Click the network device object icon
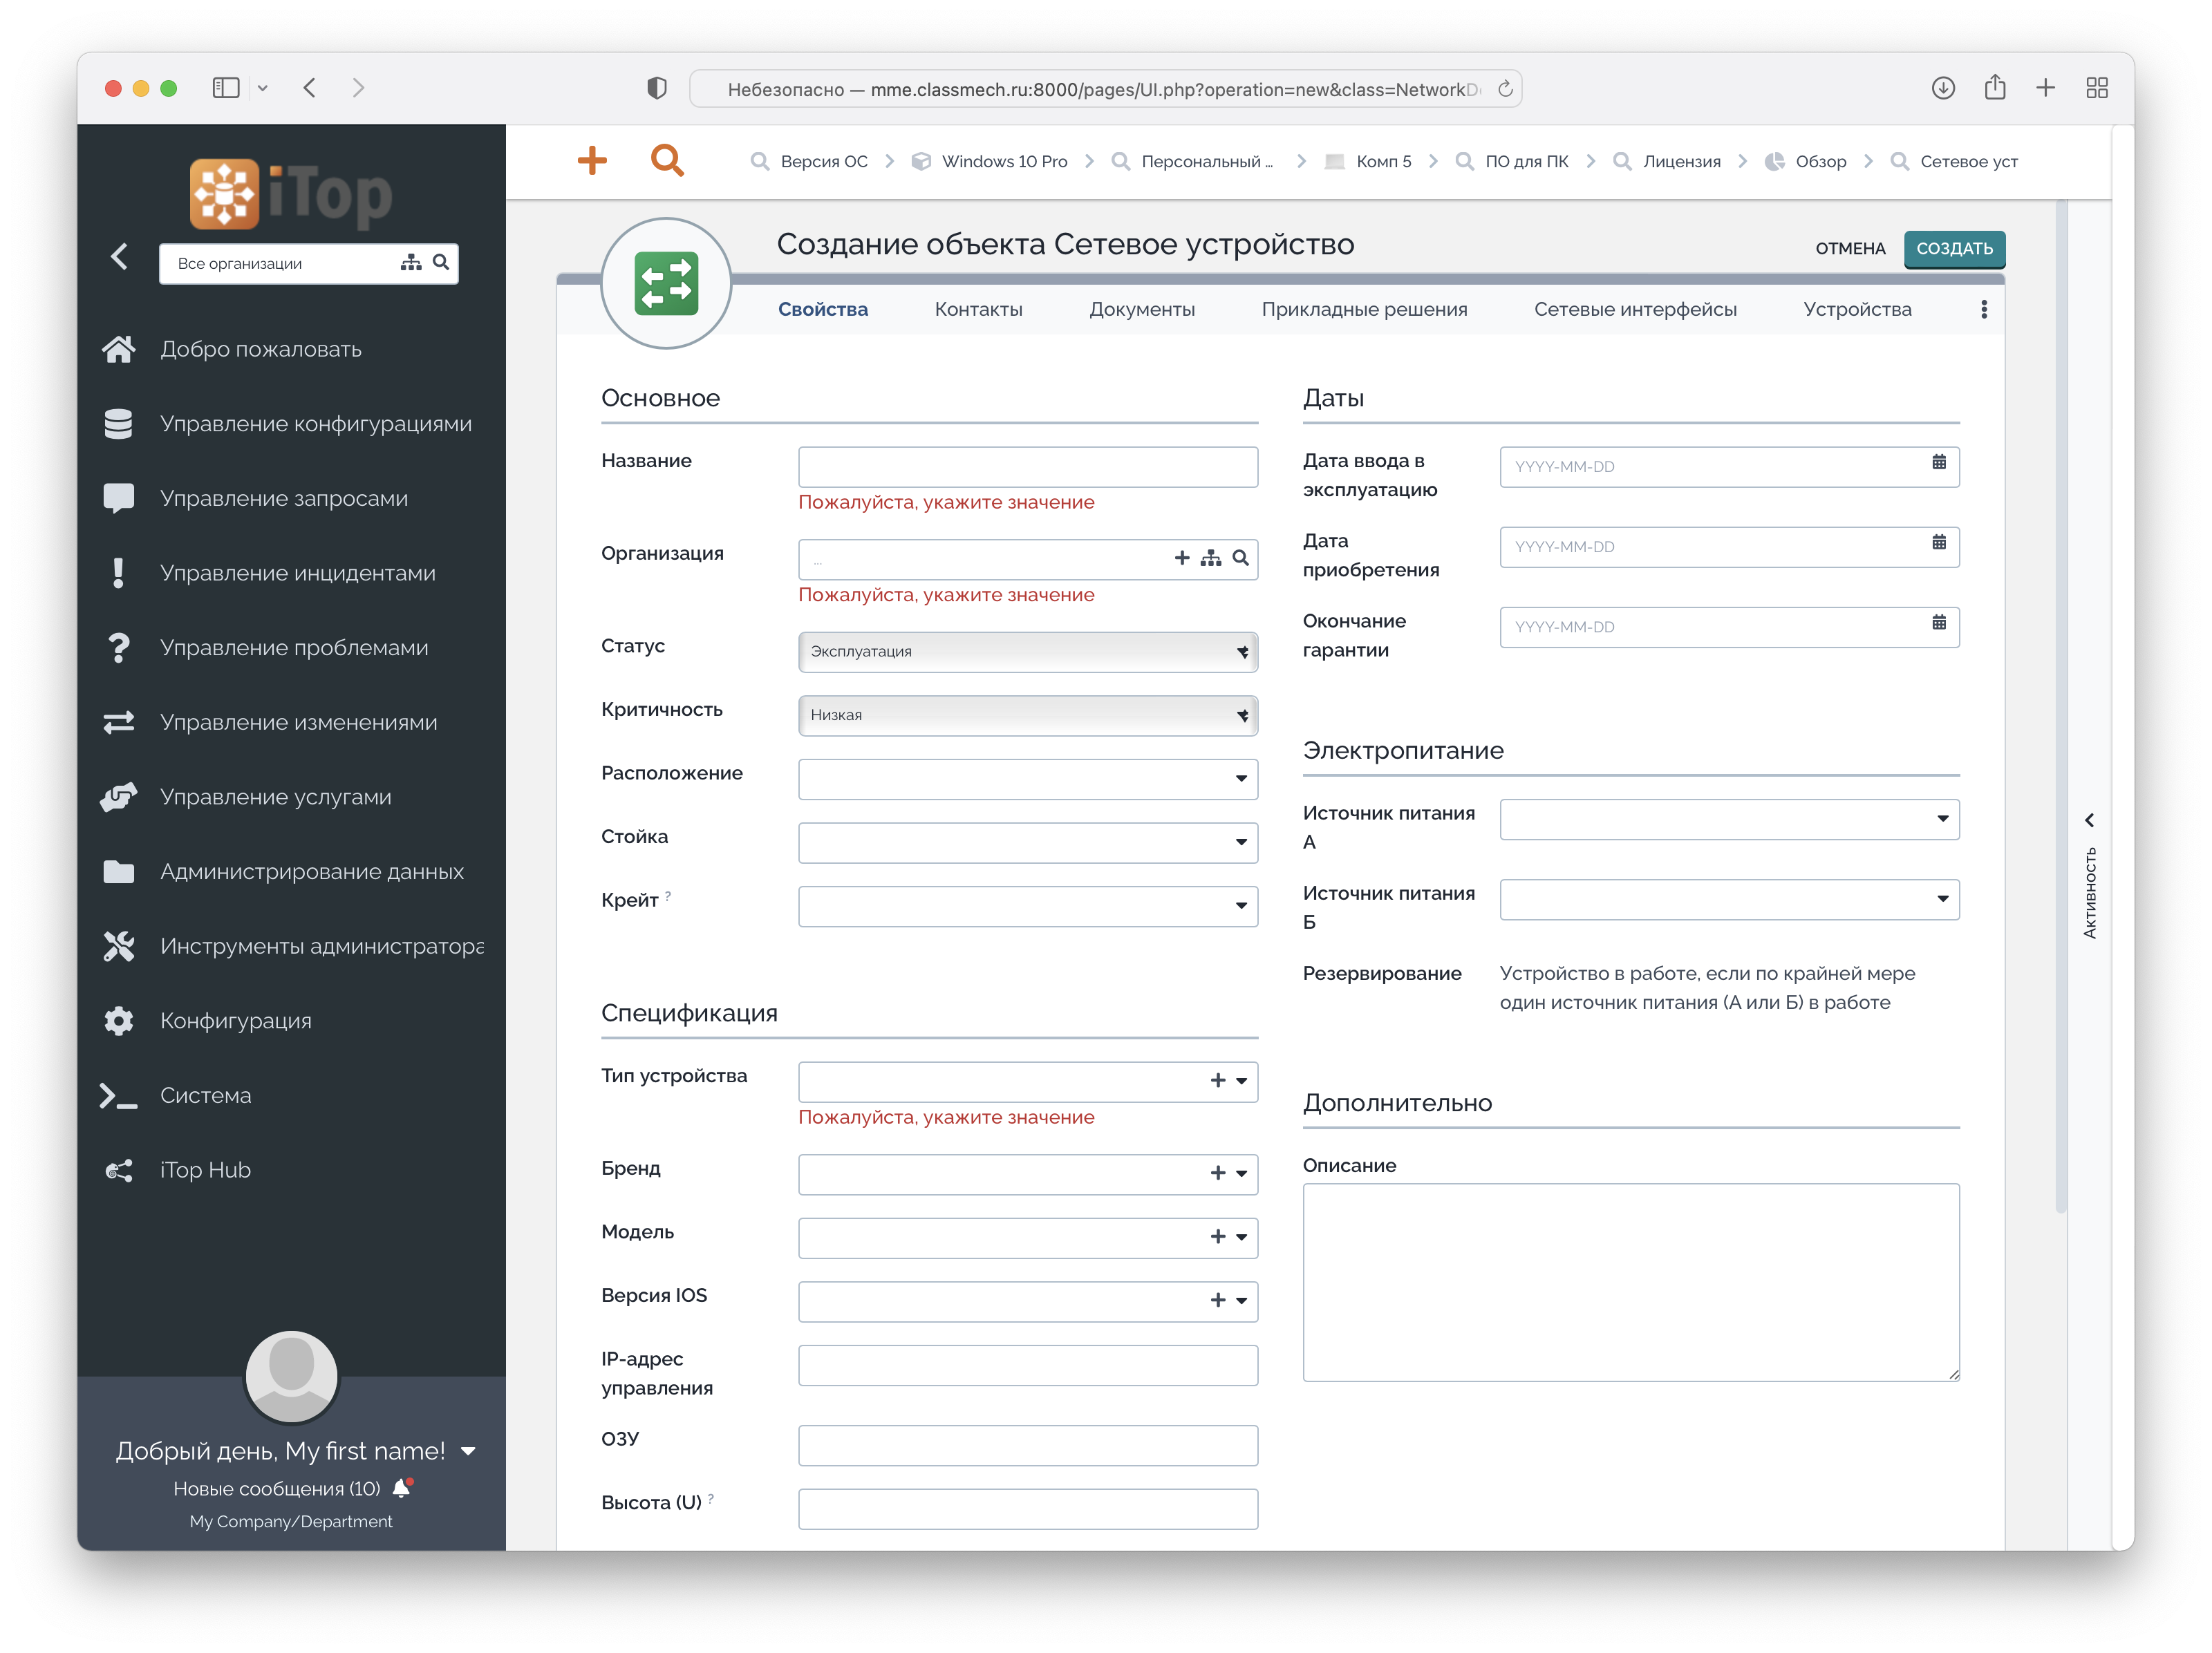The image size is (2212, 1653). tap(666, 284)
